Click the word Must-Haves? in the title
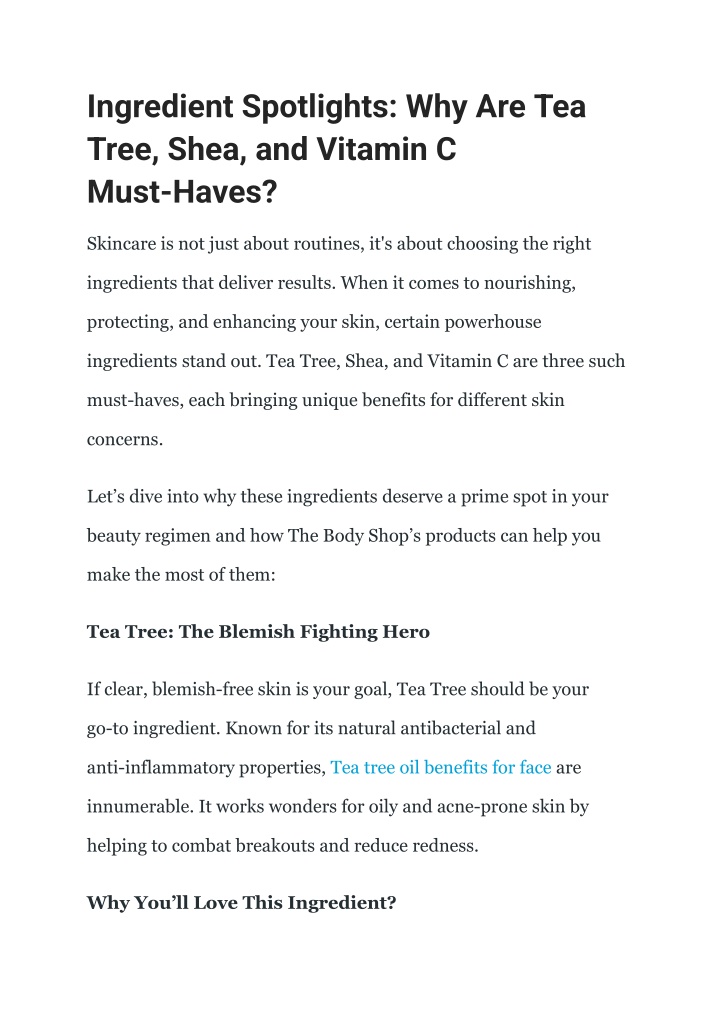 pyautogui.click(x=182, y=192)
